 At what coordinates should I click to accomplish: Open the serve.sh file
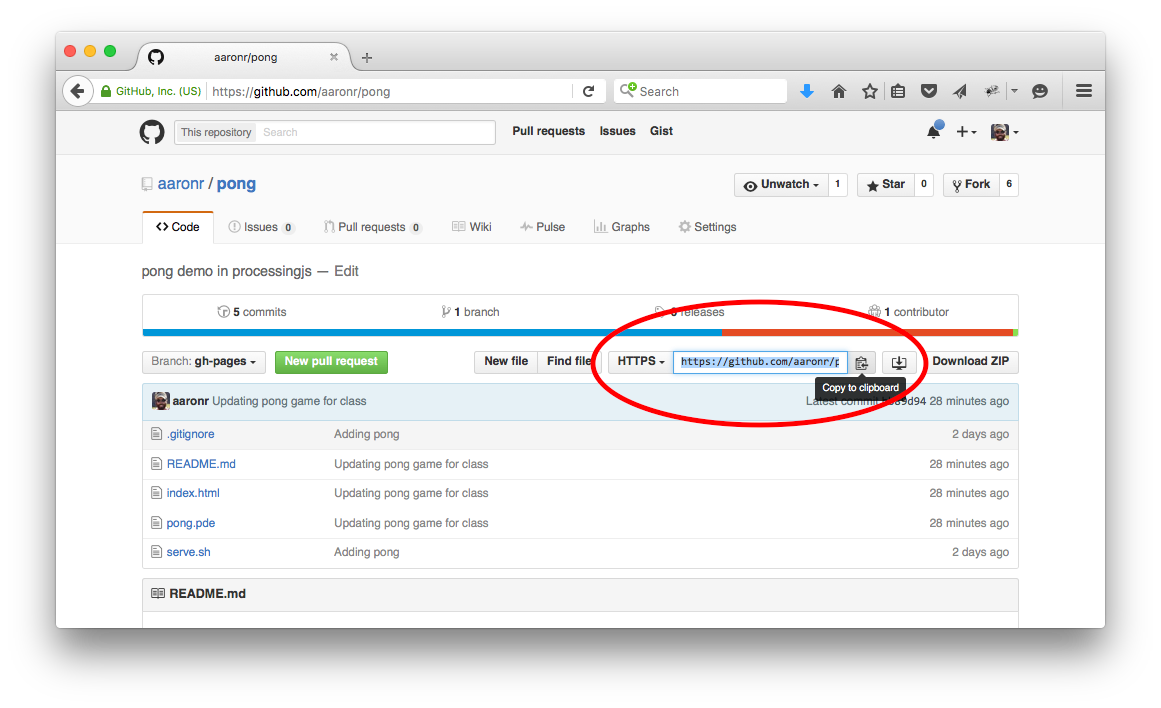pos(189,552)
